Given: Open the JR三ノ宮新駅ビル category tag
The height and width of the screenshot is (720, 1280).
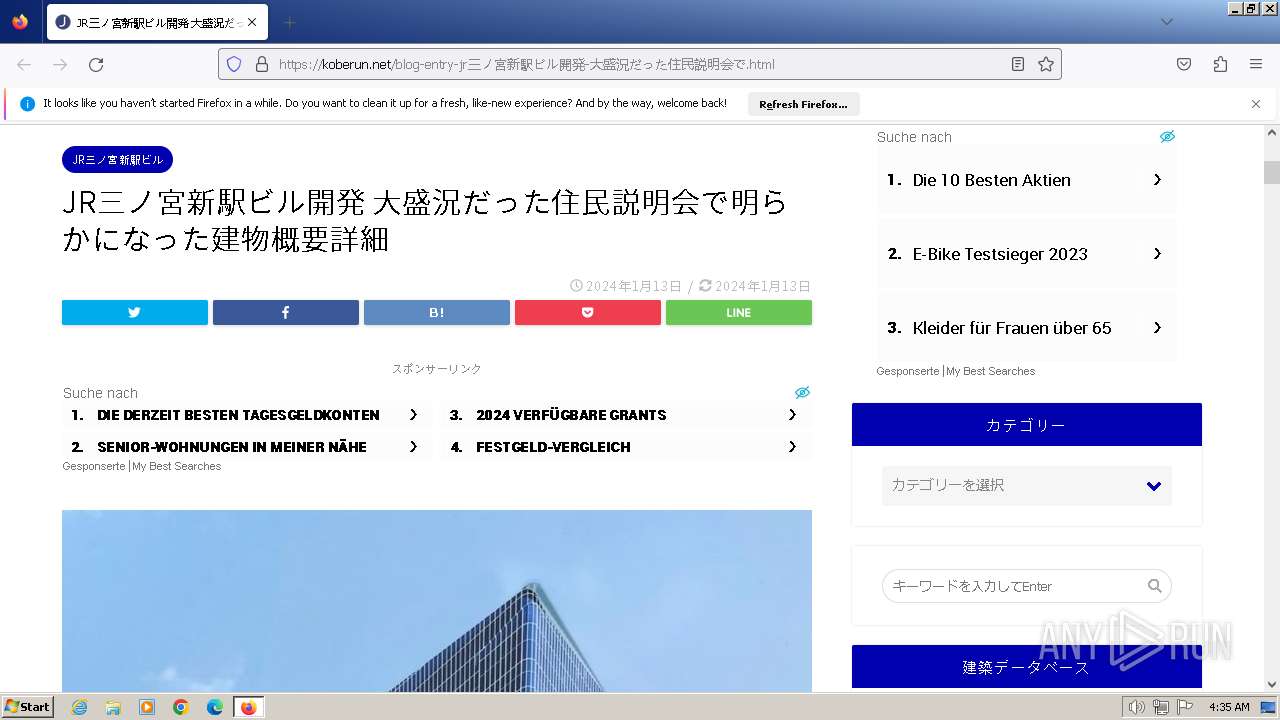Looking at the screenshot, I should (117, 160).
